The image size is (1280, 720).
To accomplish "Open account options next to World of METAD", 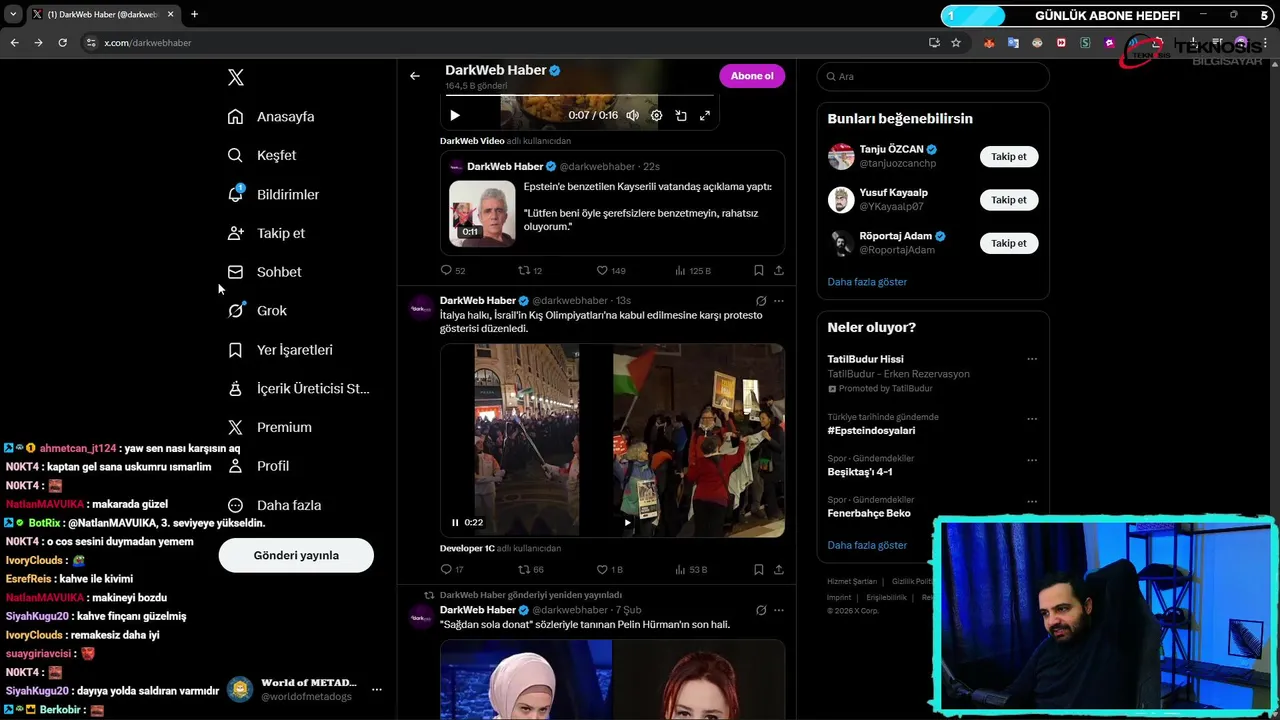I will [x=377, y=689].
